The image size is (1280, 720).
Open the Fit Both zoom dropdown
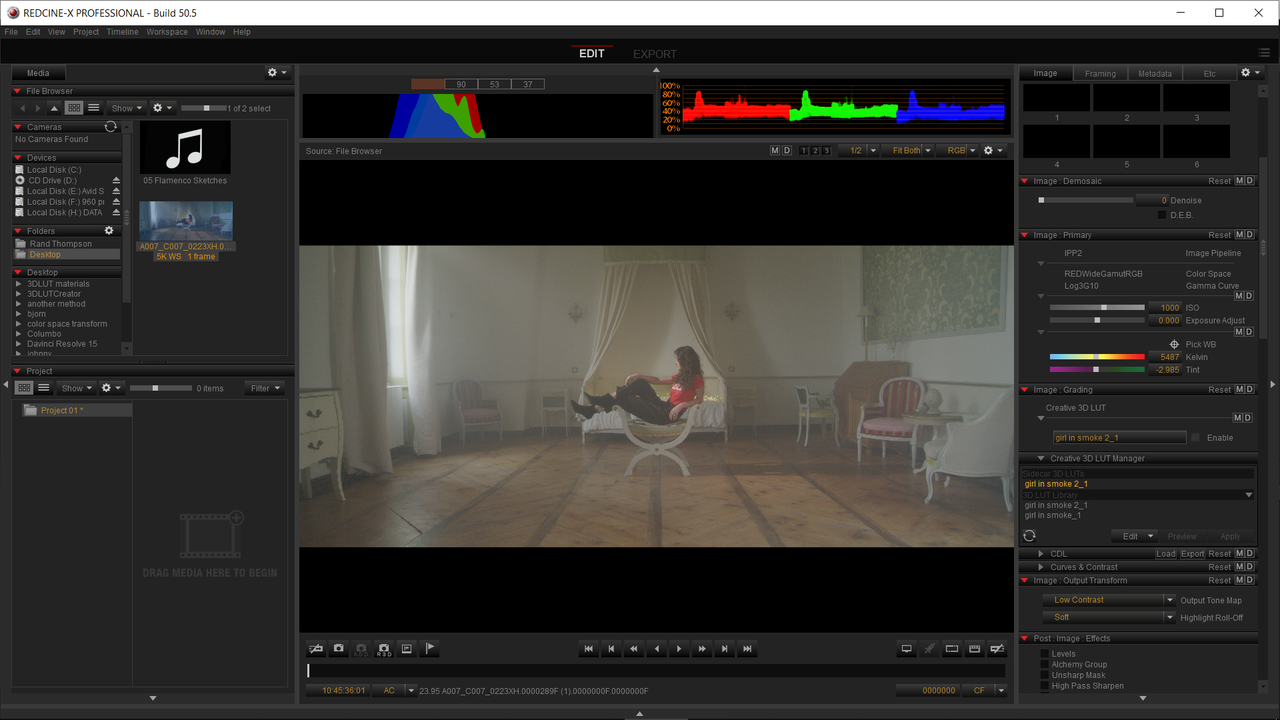click(909, 151)
